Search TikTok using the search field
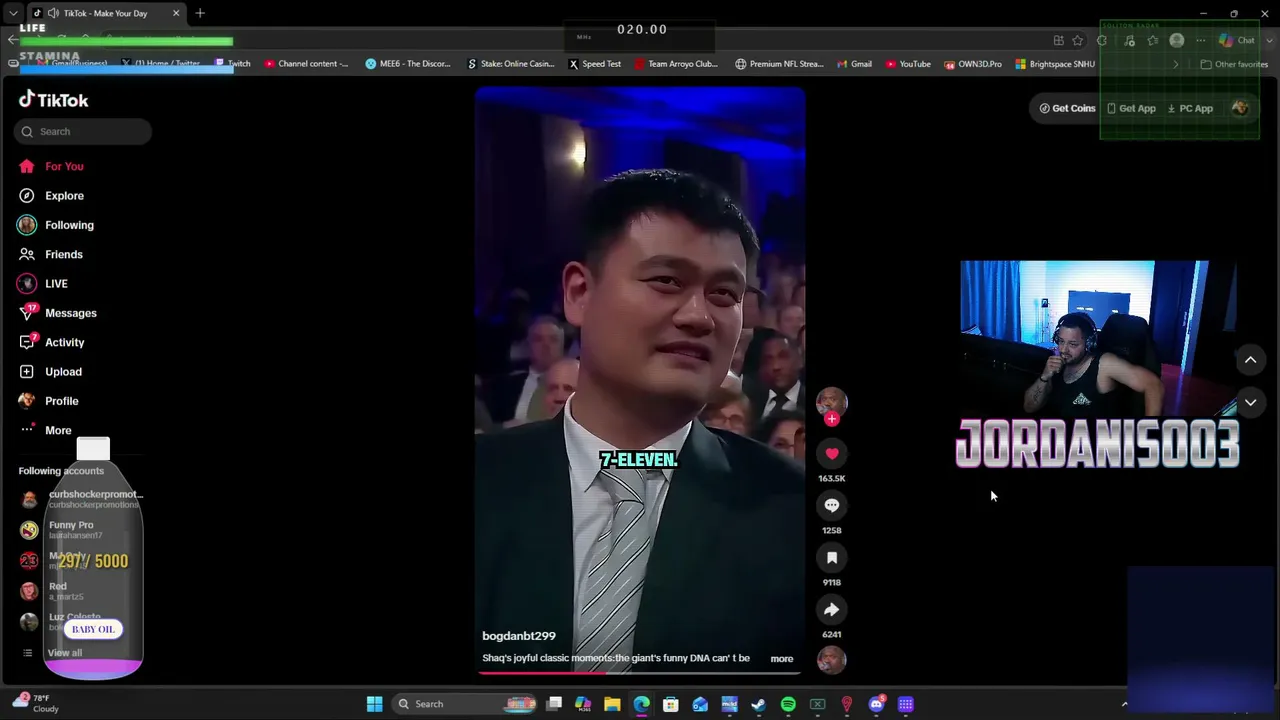This screenshot has height=720, width=1280. pyautogui.click(x=83, y=131)
